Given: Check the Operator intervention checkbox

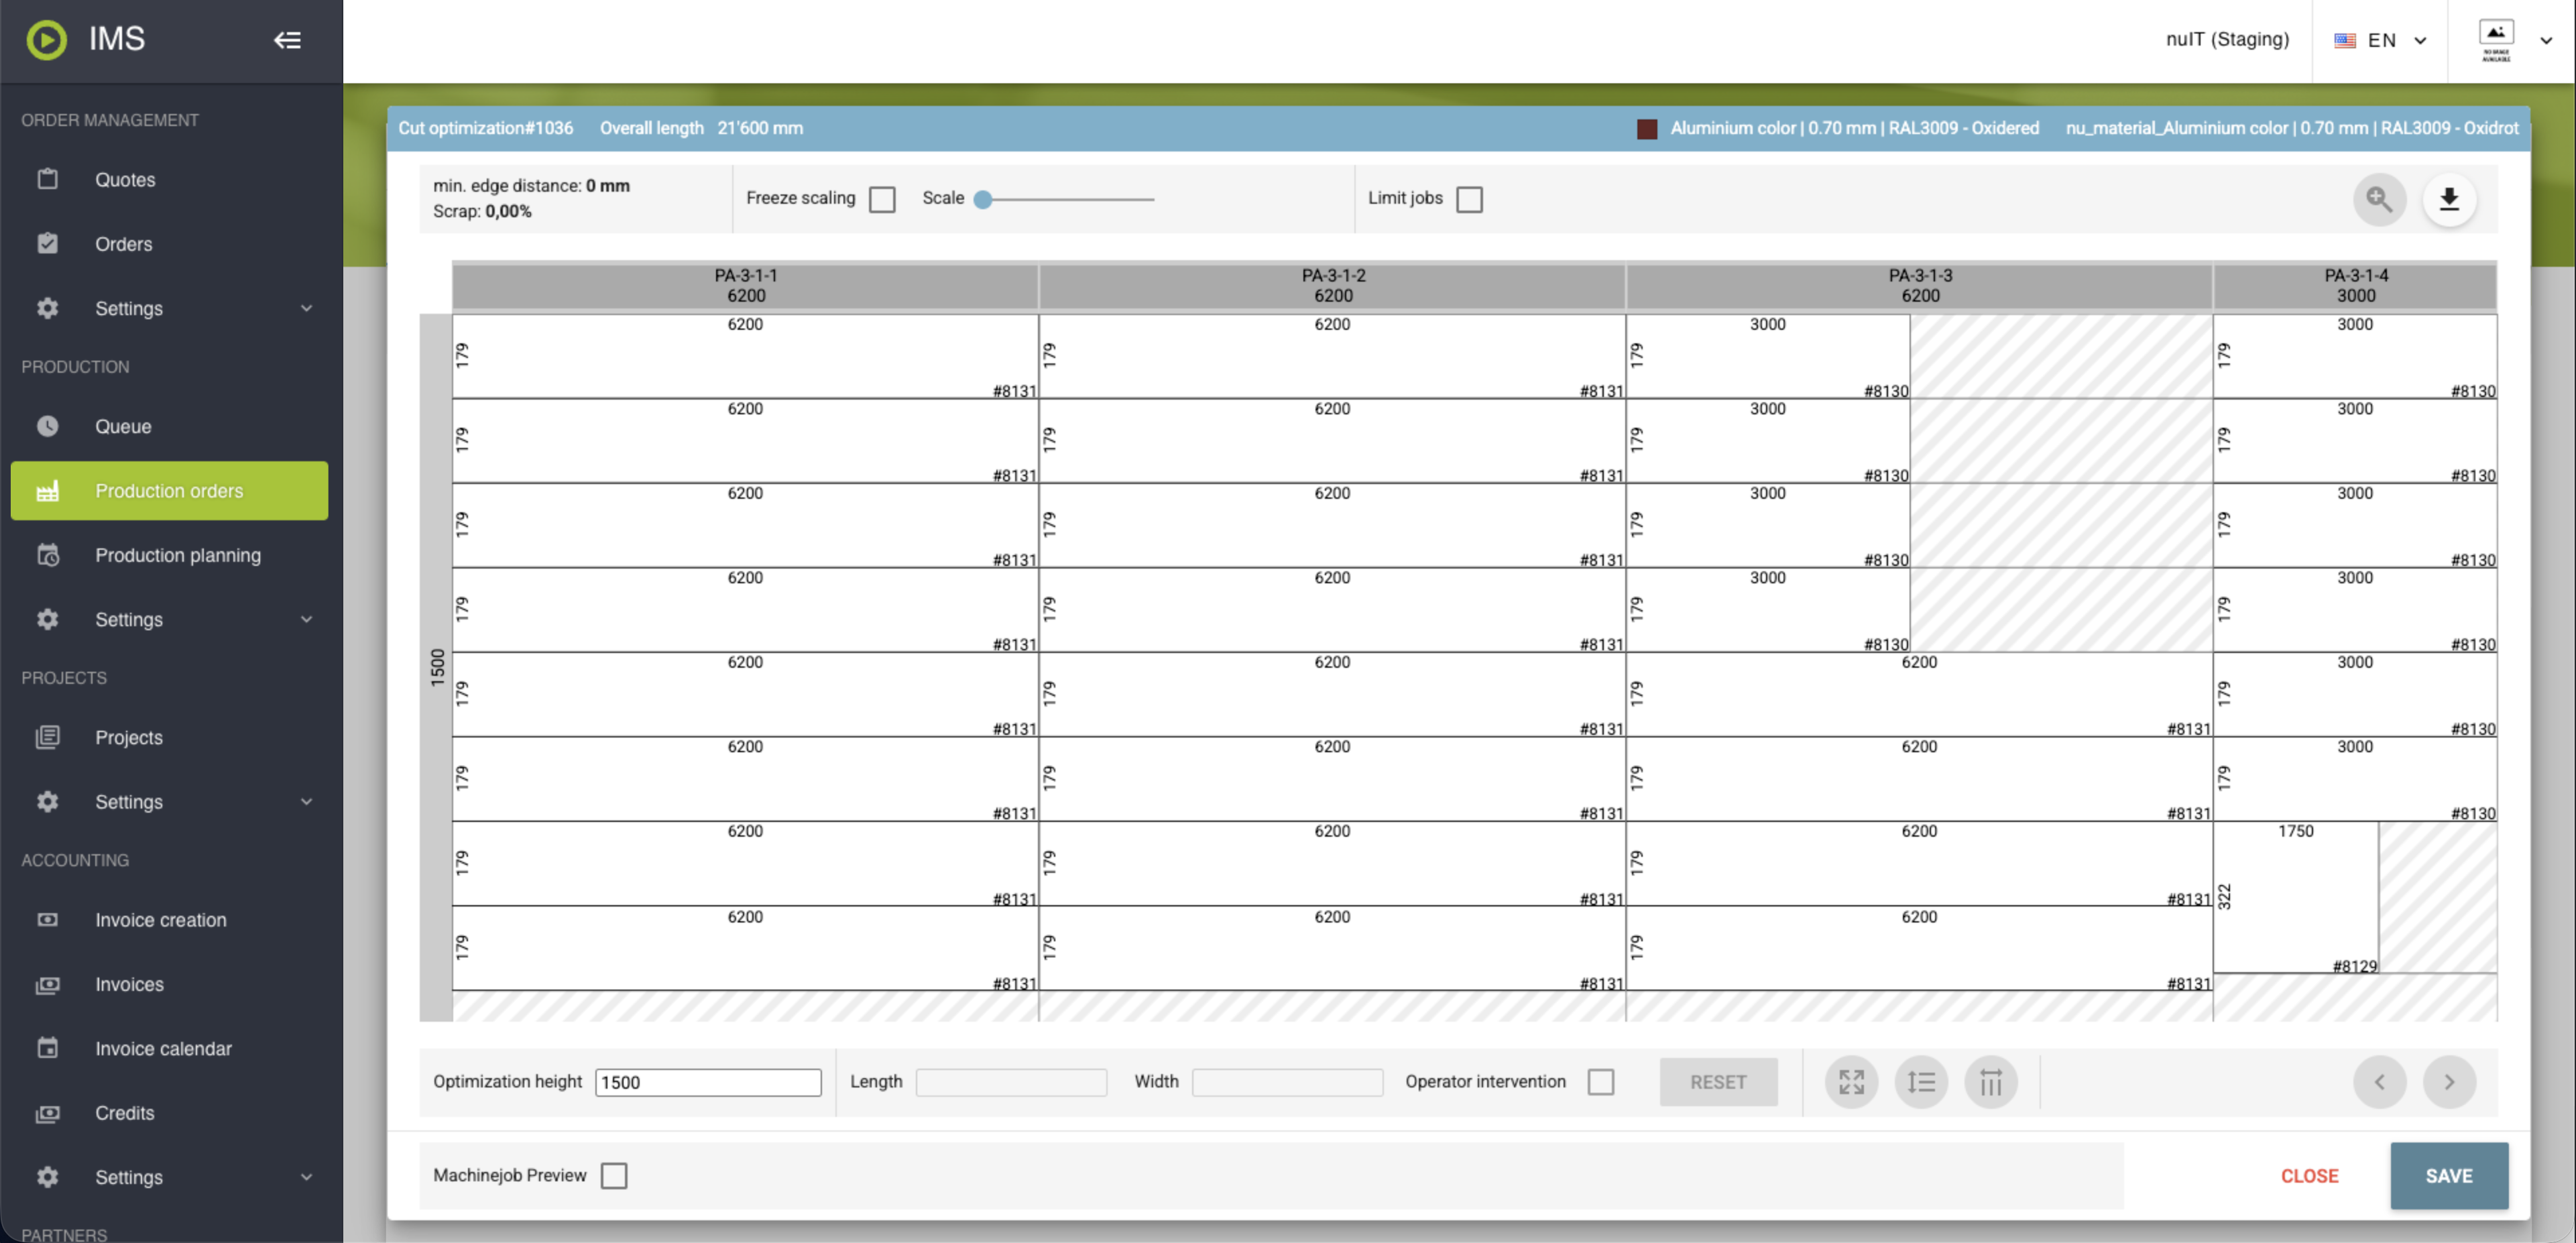Looking at the screenshot, I should [1601, 1082].
